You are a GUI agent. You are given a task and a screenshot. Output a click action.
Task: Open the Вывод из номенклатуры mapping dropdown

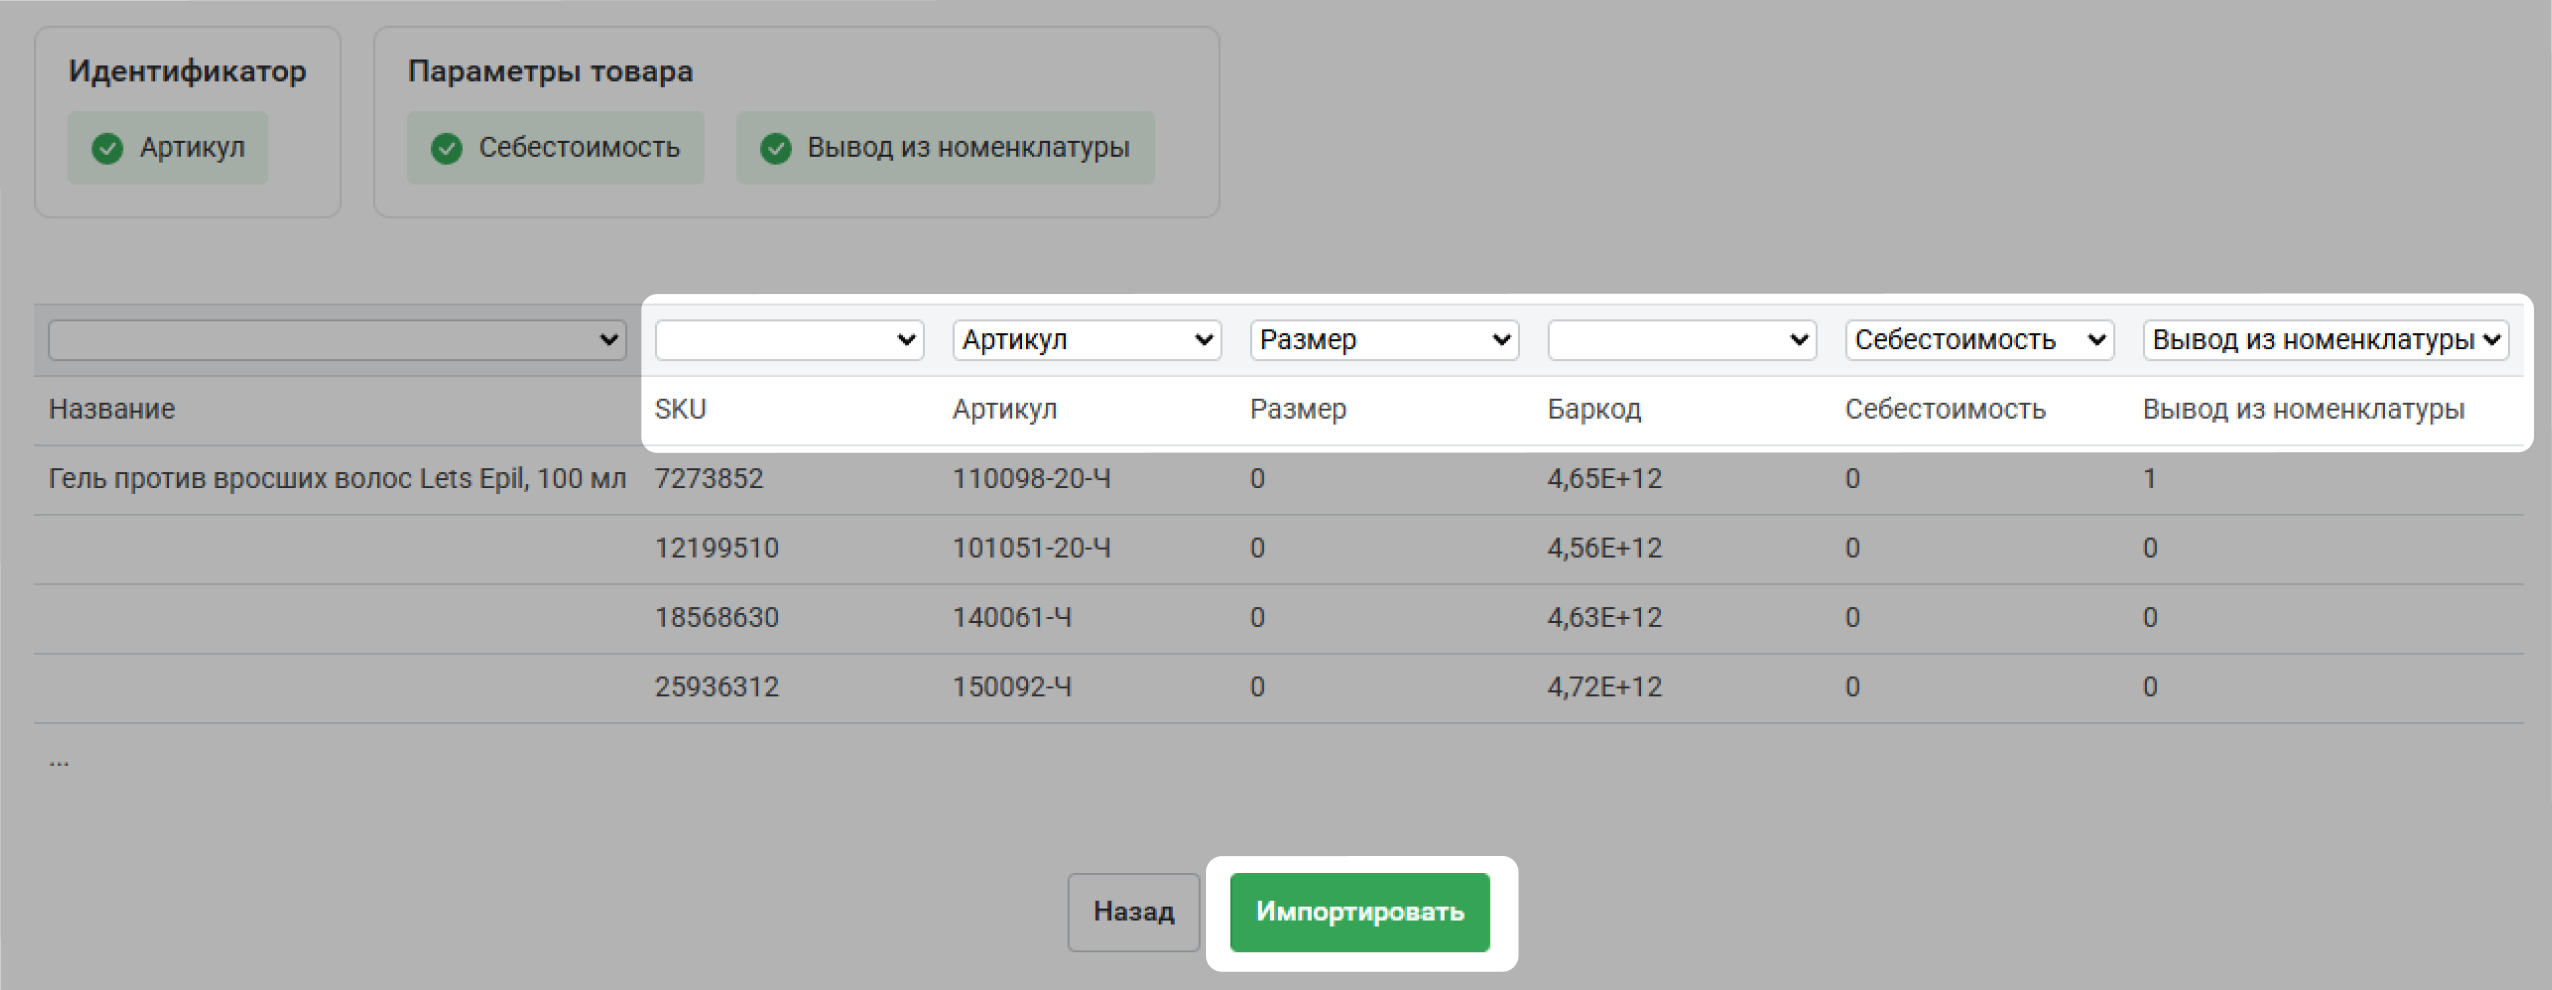click(2325, 340)
